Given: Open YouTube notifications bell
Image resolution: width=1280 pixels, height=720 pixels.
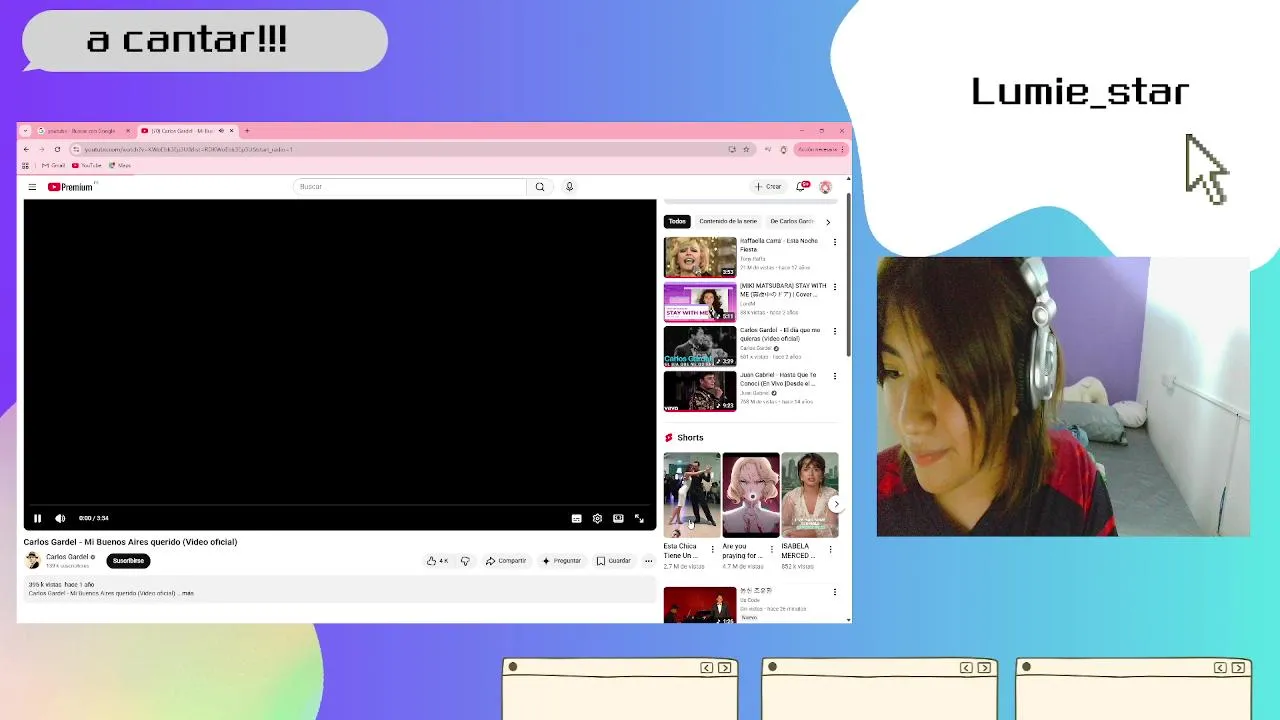Looking at the screenshot, I should pos(801,187).
